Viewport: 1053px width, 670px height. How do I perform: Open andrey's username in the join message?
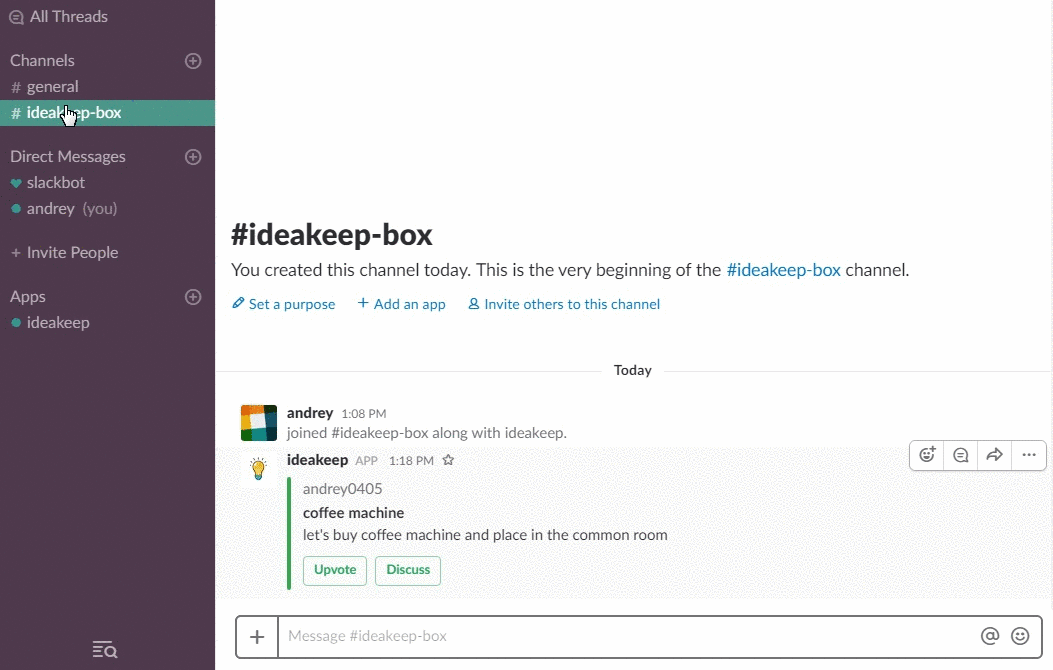(x=310, y=413)
